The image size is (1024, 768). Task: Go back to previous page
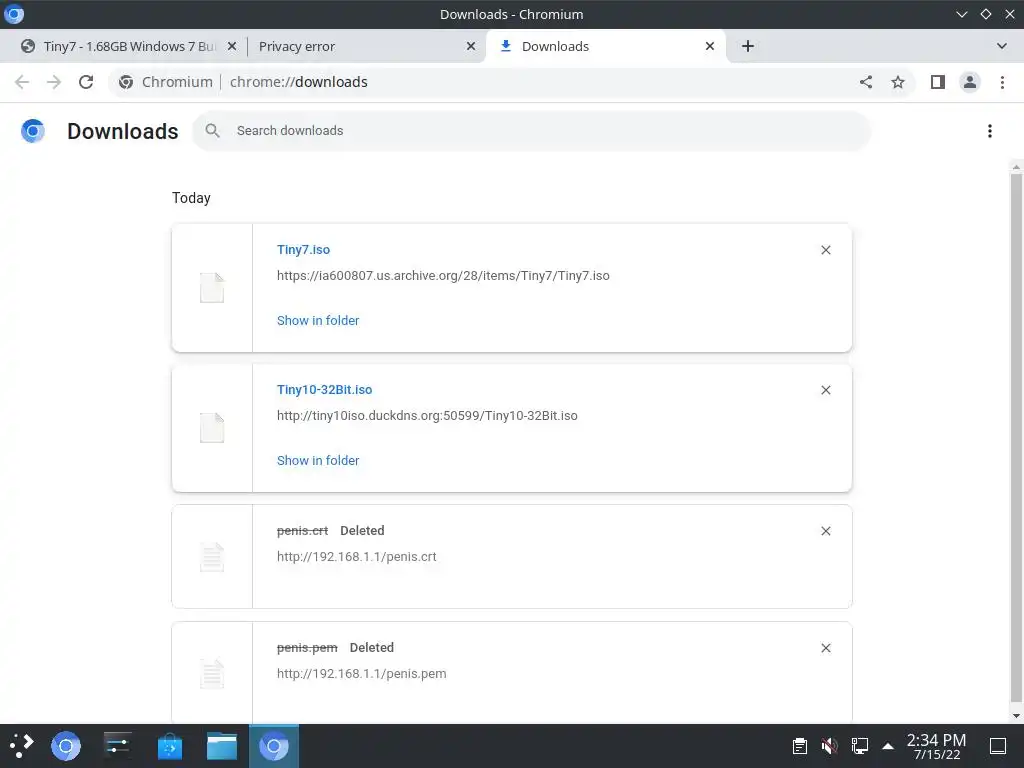coord(22,82)
